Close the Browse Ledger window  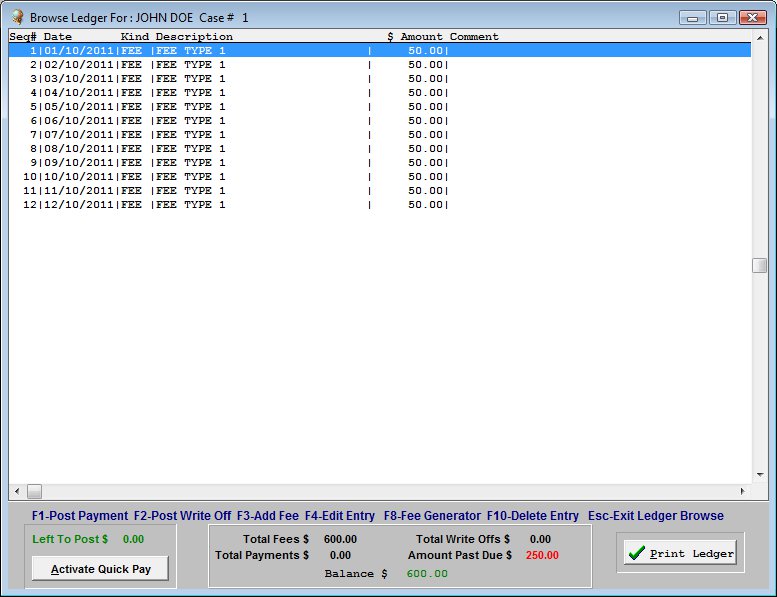pos(752,18)
